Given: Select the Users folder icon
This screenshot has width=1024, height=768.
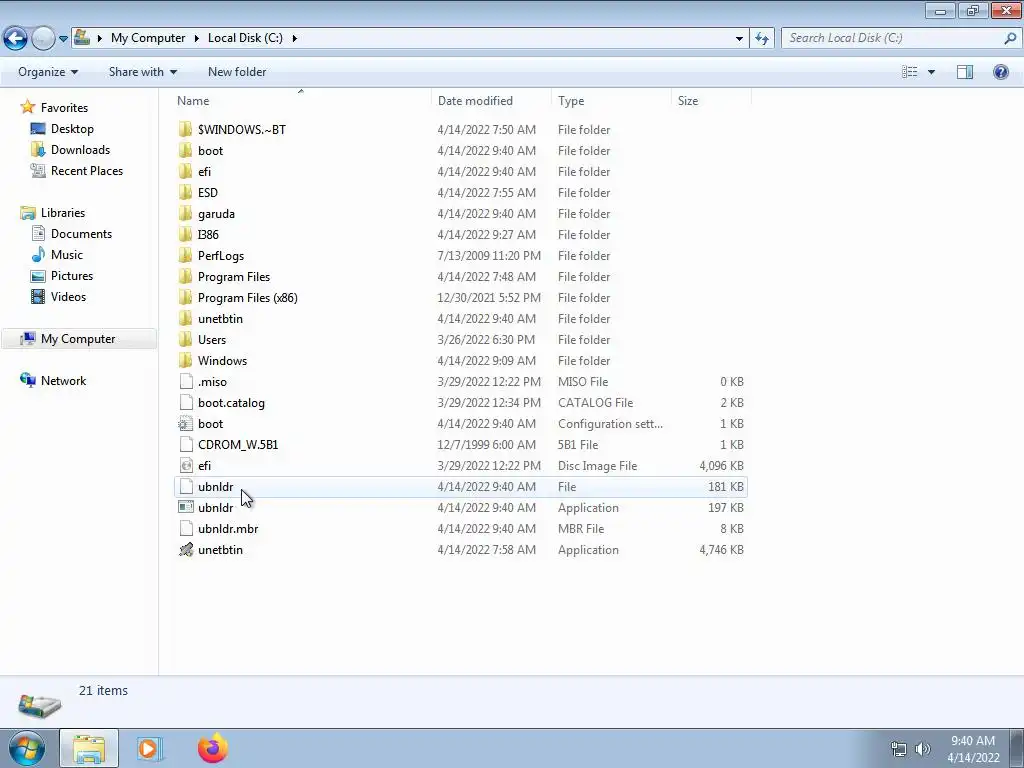Looking at the screenshot, I should point(185,340).
